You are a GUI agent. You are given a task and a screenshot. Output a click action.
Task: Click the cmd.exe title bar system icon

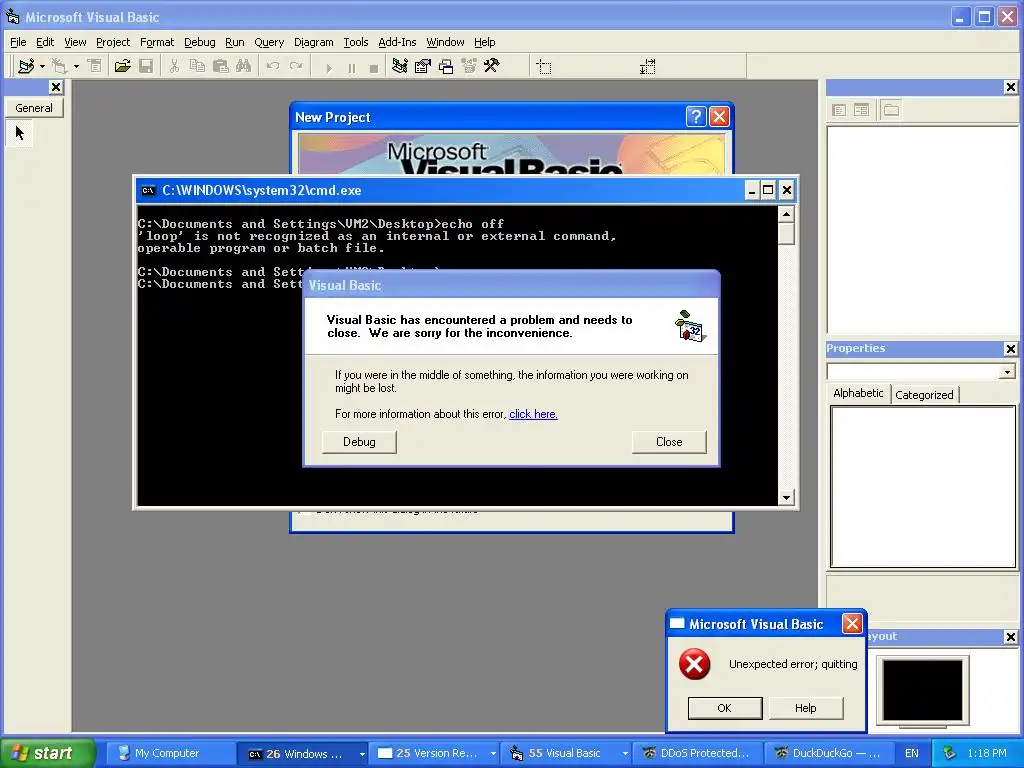click(x=149, y=191)
